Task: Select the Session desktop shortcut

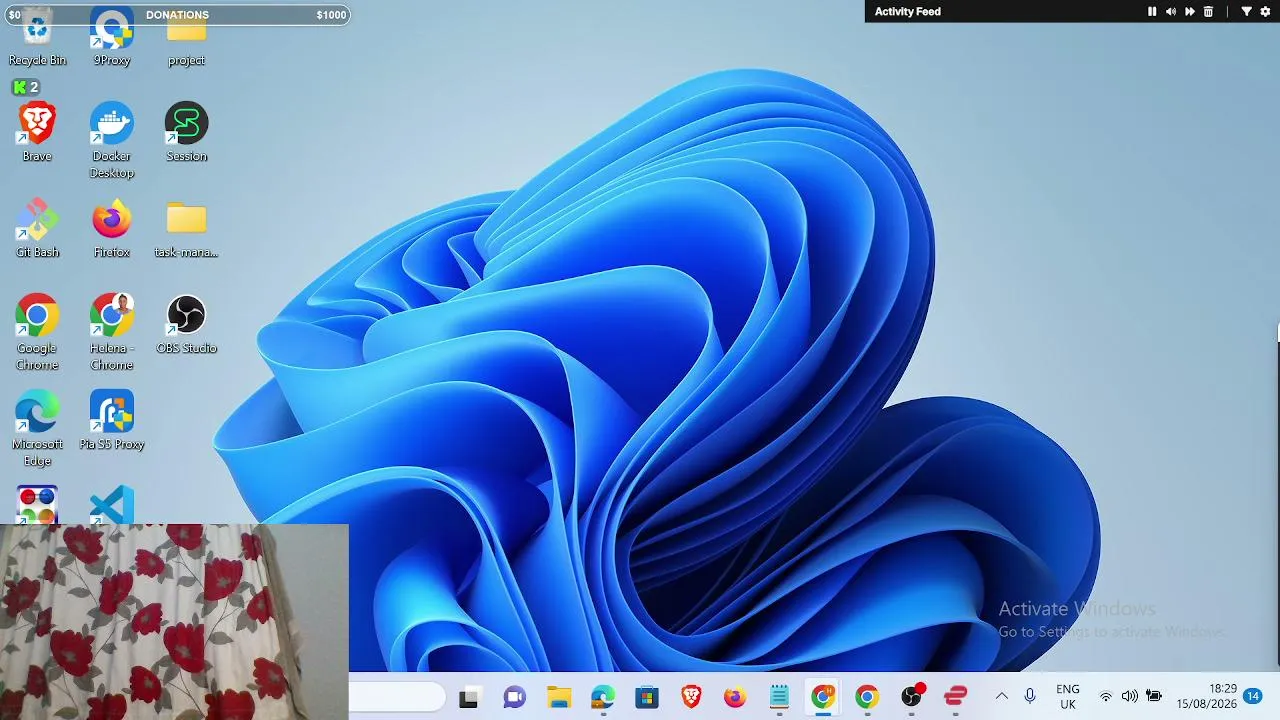Action: 187,132
